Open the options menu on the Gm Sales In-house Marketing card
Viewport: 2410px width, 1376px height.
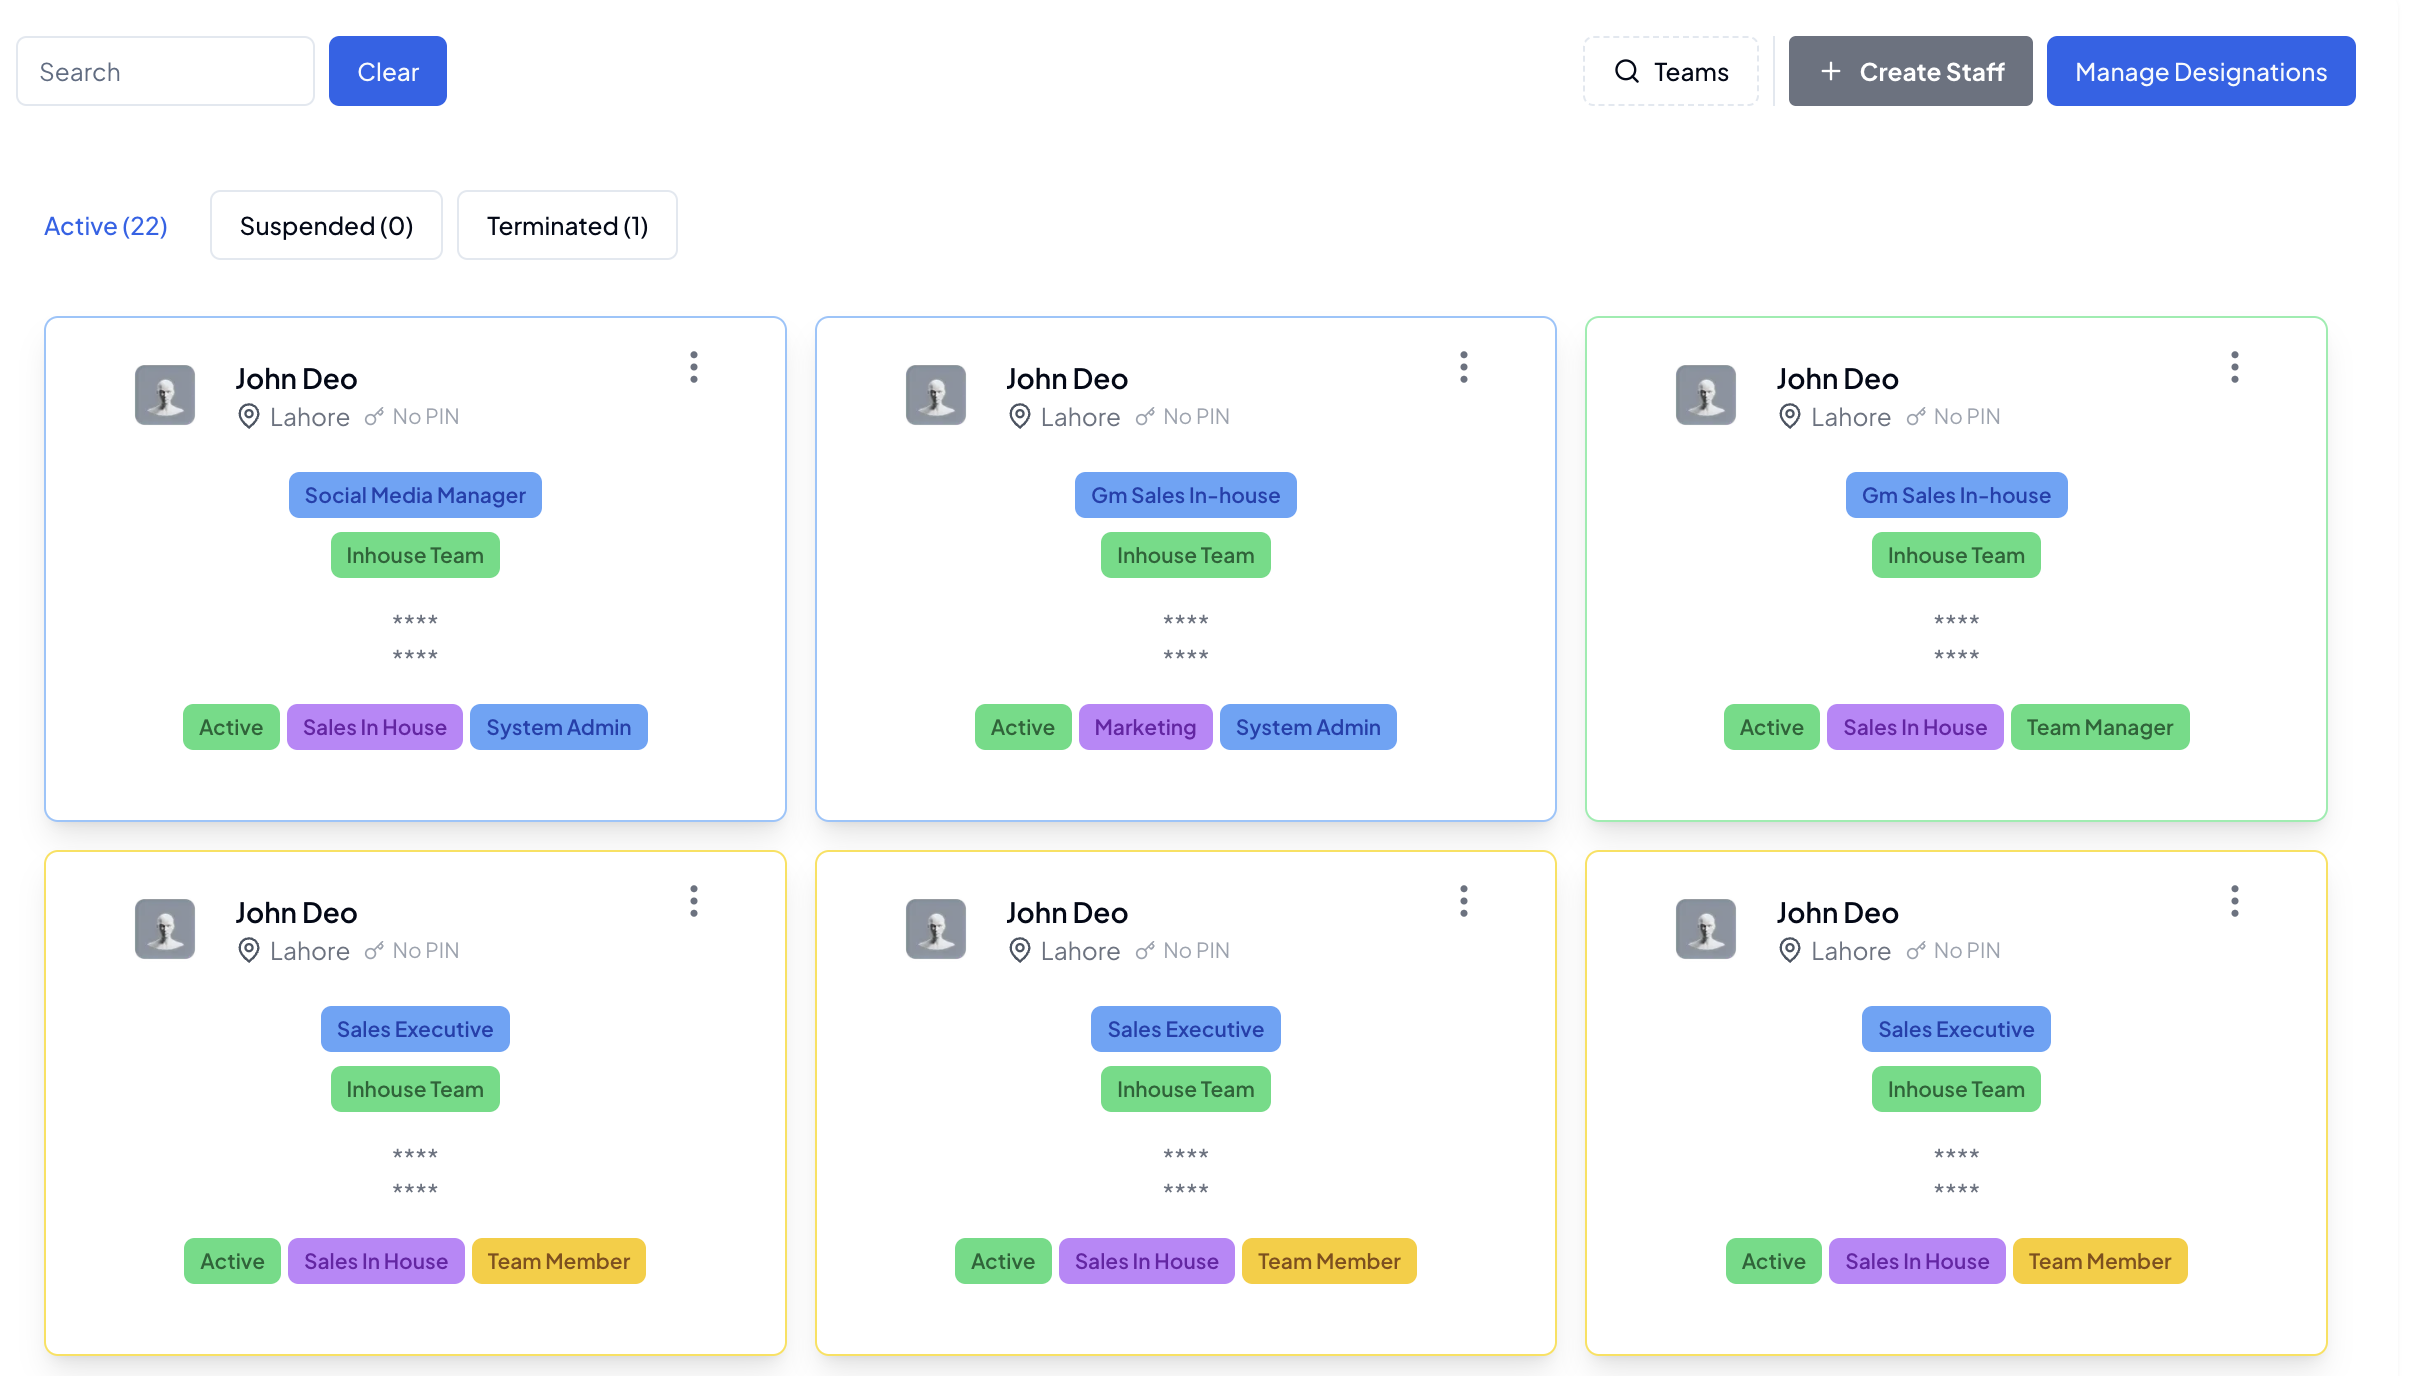click(1463, 367)
